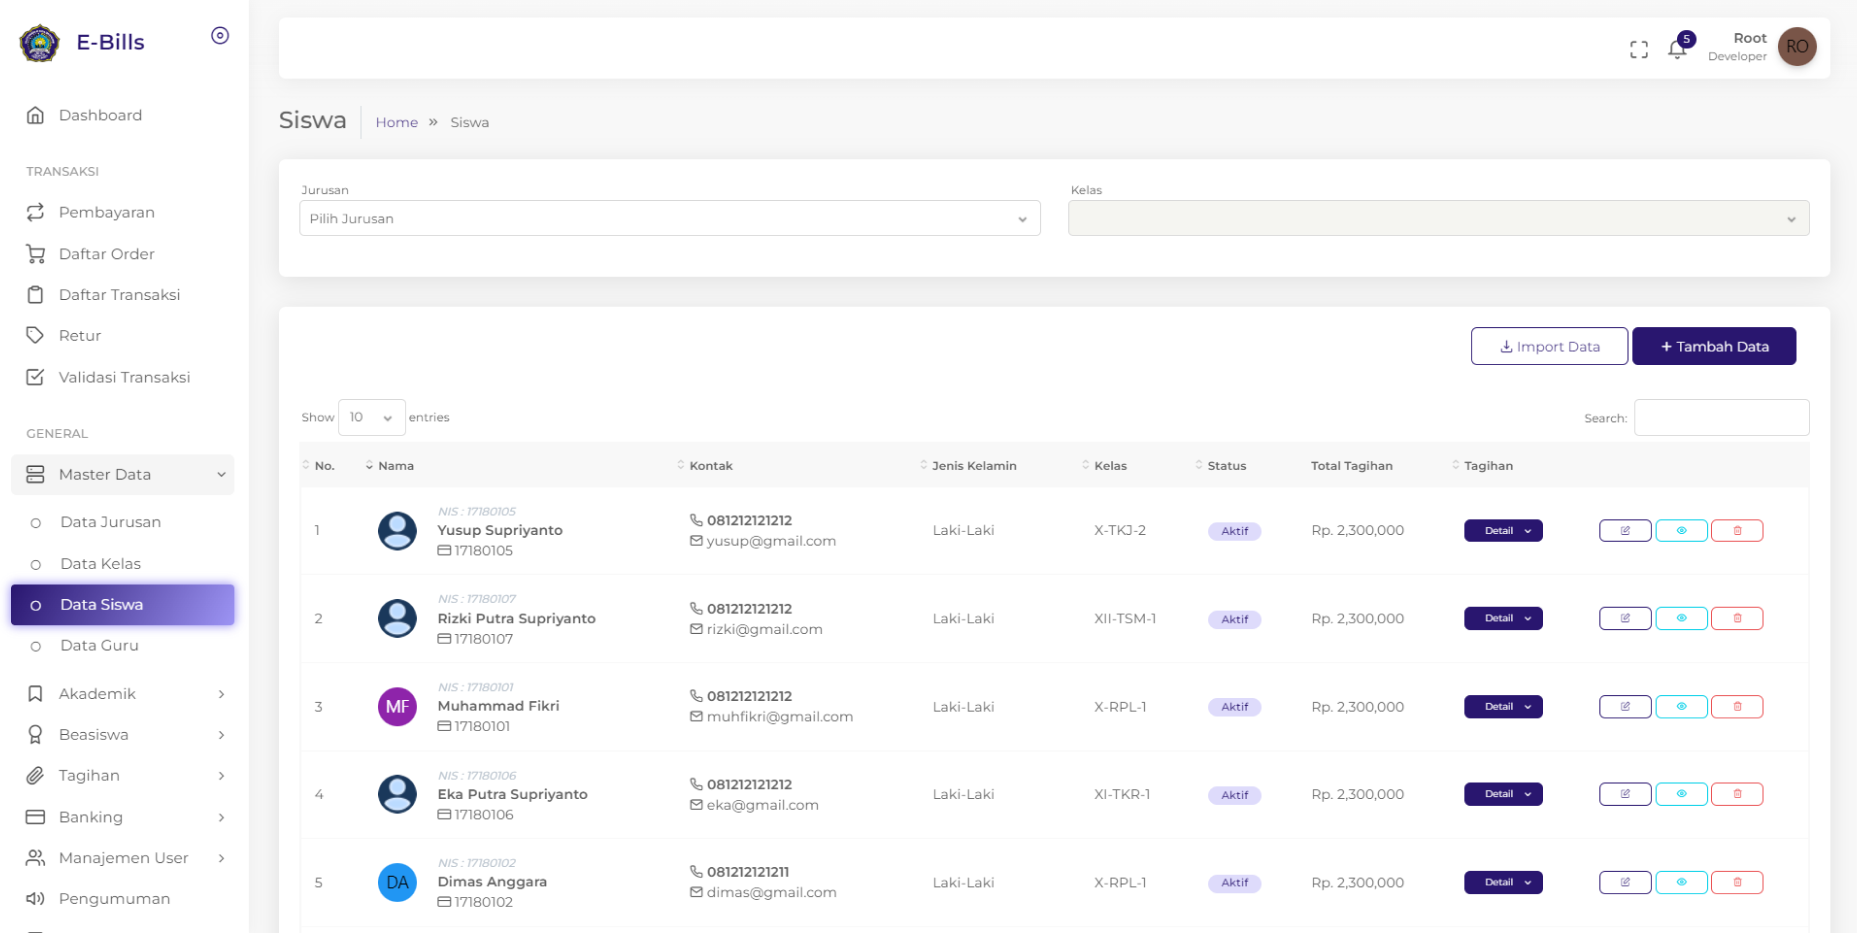Open the Pilih Jurusan dropdown
This screenshot has height=933, width=1857.
click(669, 219)
